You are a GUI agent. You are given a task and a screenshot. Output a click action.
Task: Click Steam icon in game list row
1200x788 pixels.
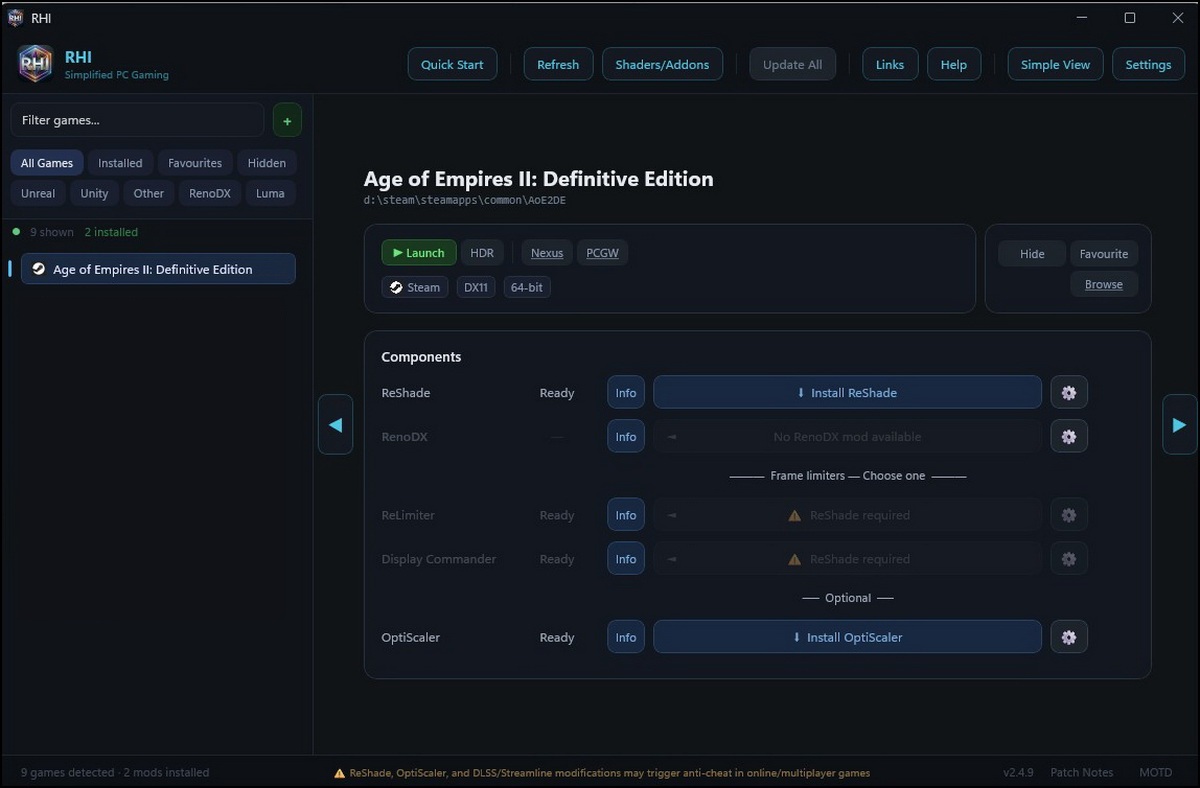[38, 269]
